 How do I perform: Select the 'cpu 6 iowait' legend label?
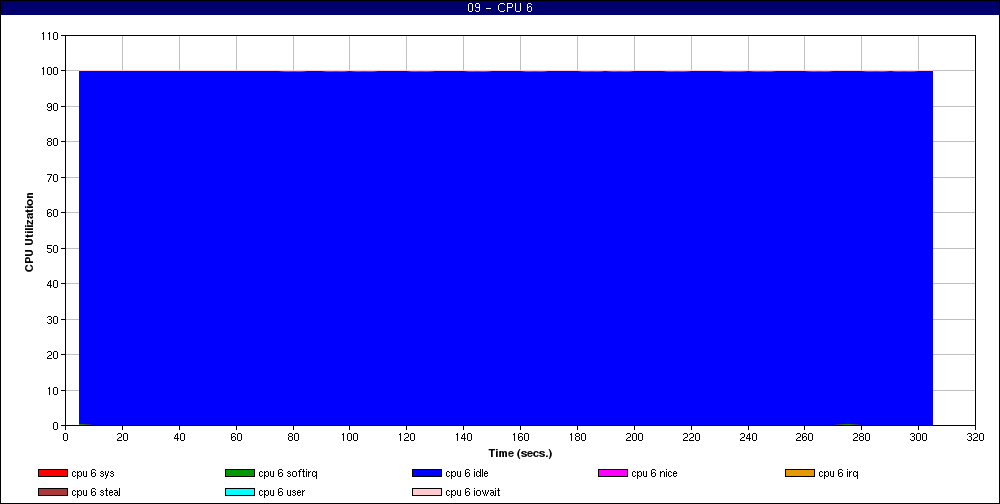pyautogui.click(x=473, y=493)
